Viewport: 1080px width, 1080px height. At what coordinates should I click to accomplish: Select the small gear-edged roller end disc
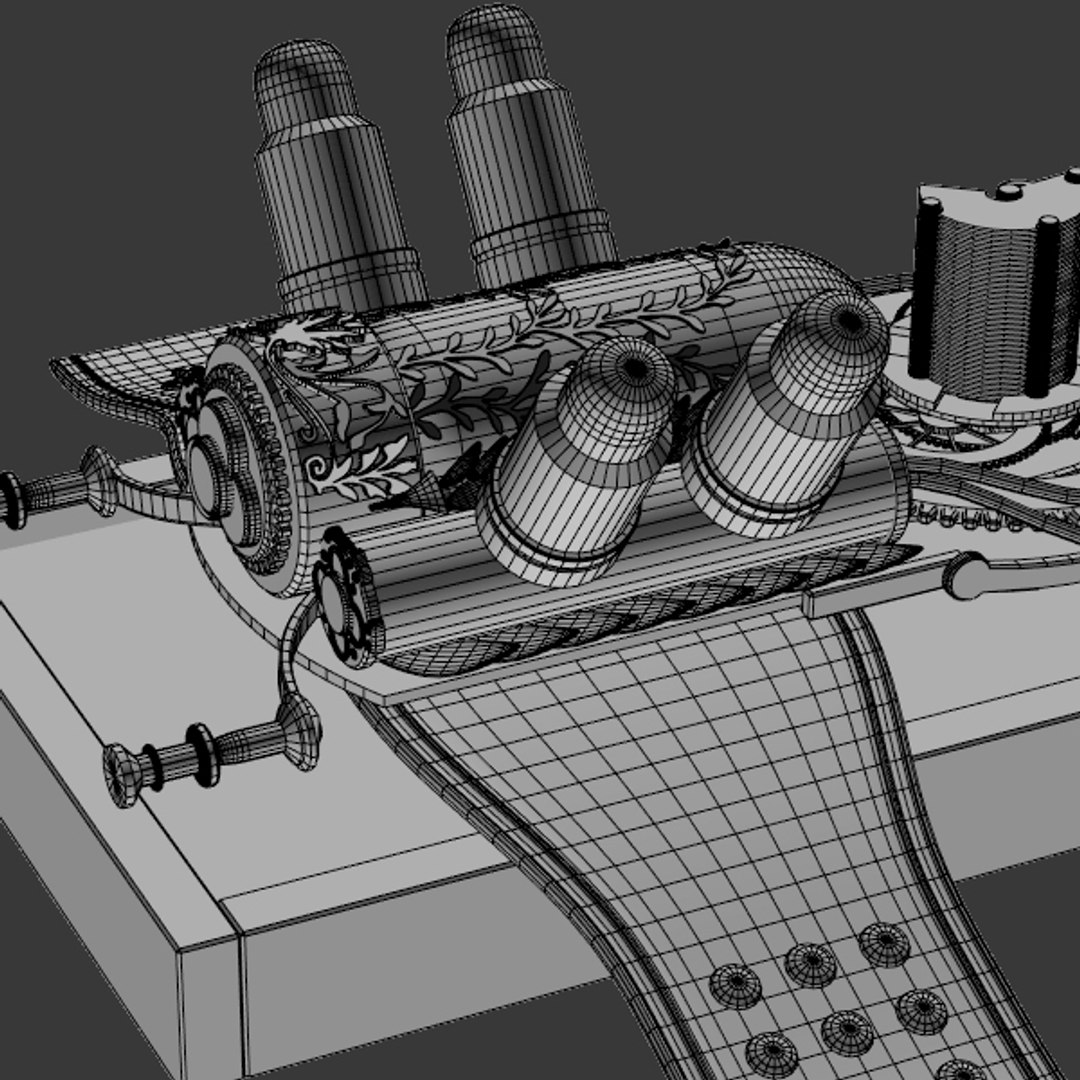coord(346,598)
